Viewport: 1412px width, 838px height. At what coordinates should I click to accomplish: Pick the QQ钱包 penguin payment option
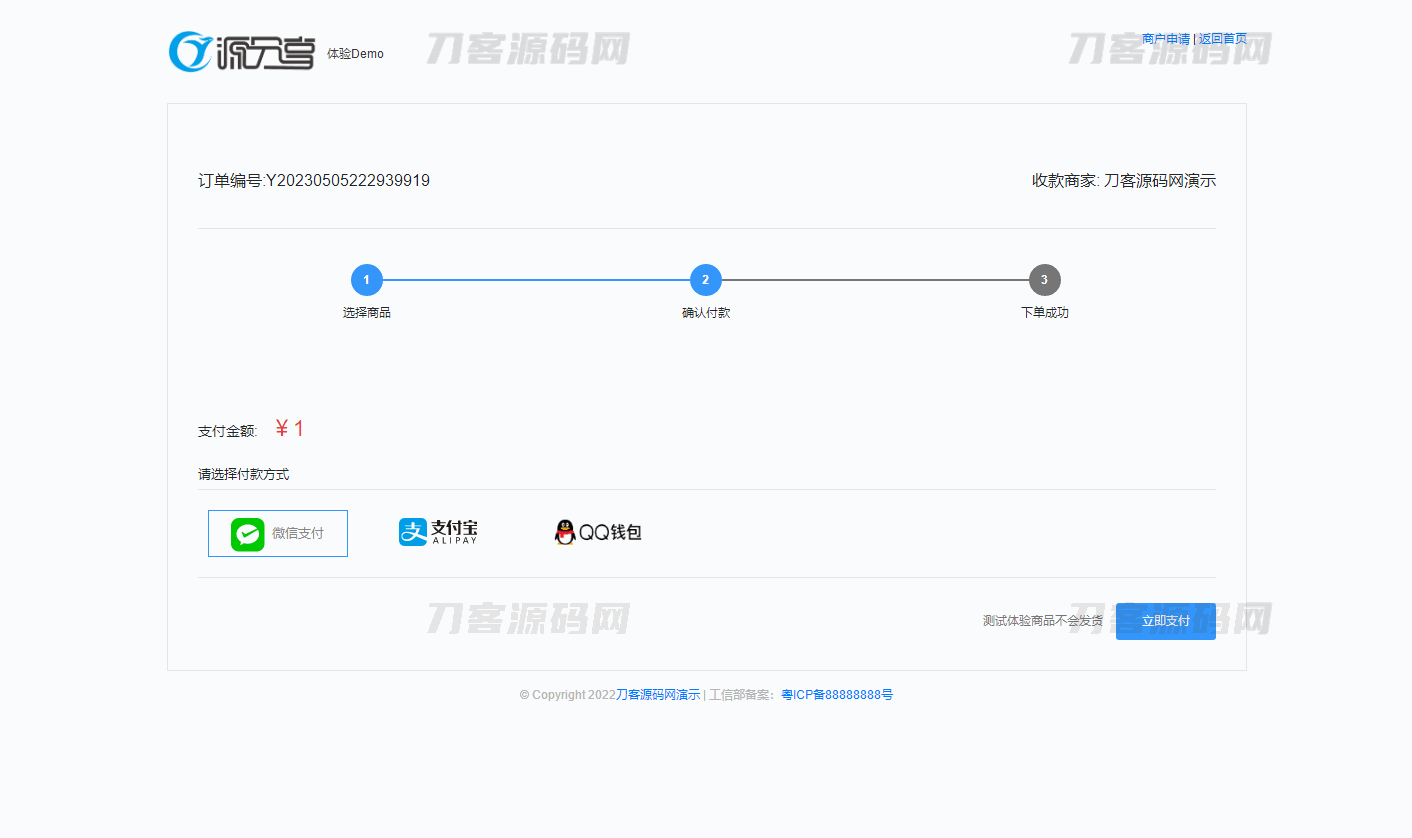[x=597, y=533]
